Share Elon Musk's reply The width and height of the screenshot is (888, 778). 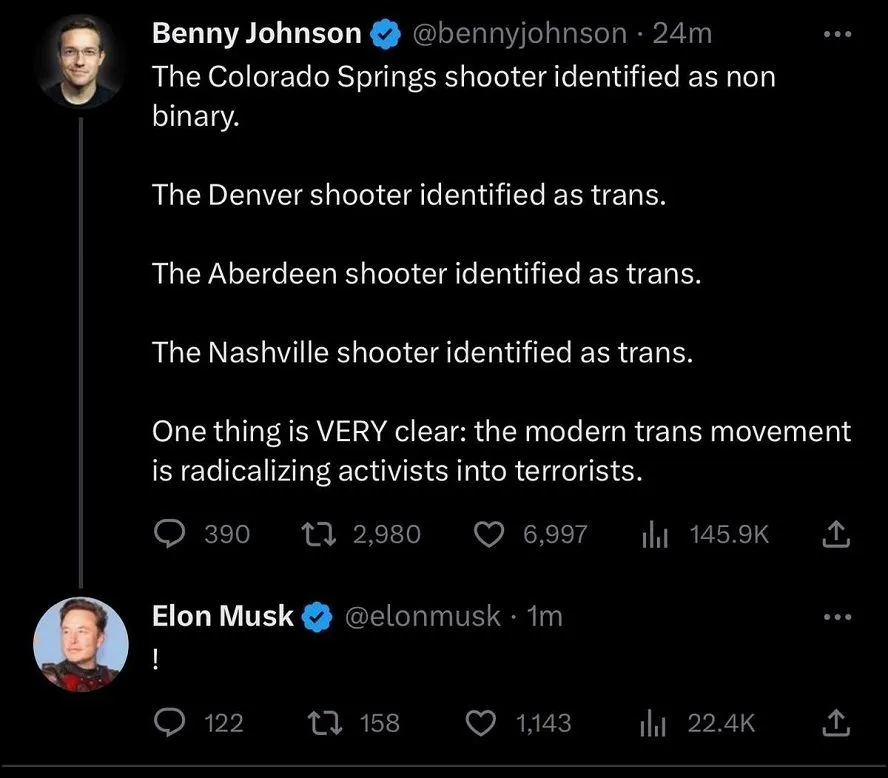[x=835, y=722]
